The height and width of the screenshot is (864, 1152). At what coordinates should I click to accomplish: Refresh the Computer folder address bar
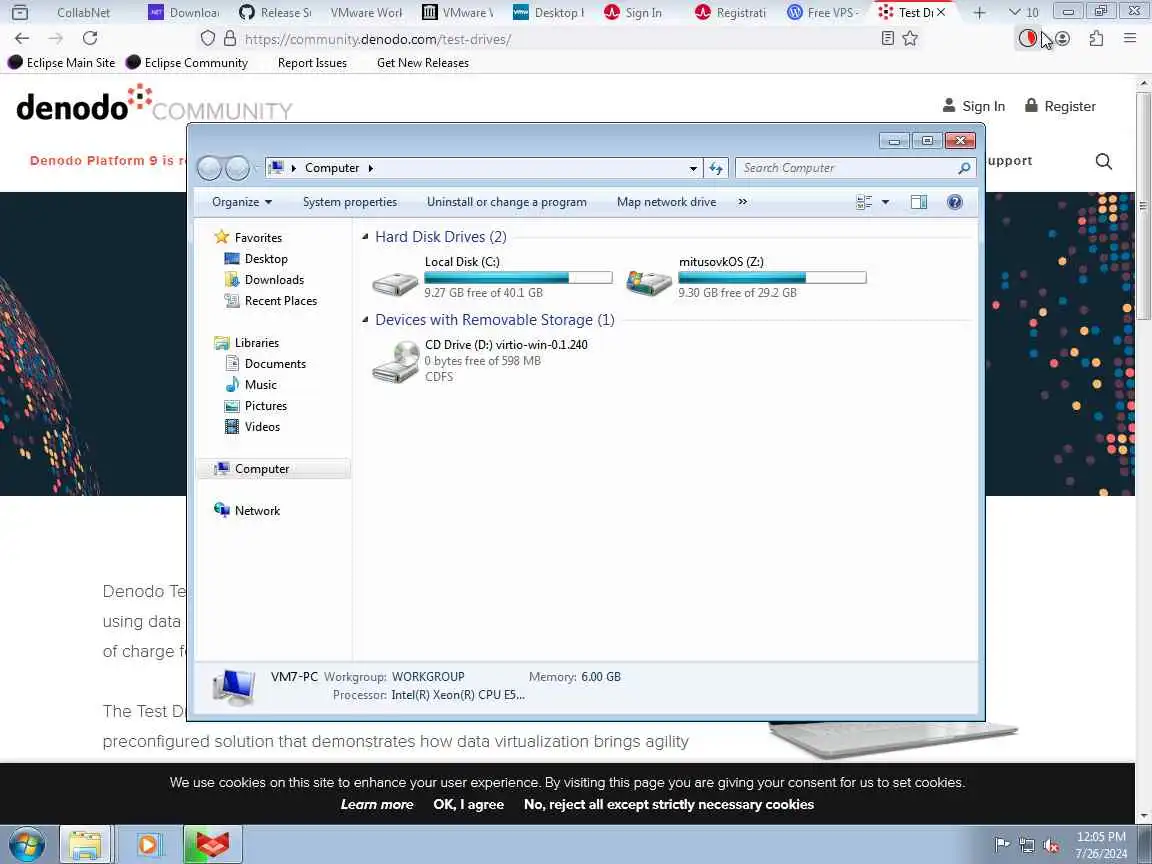pyautogui.click(x=716, y=168)
